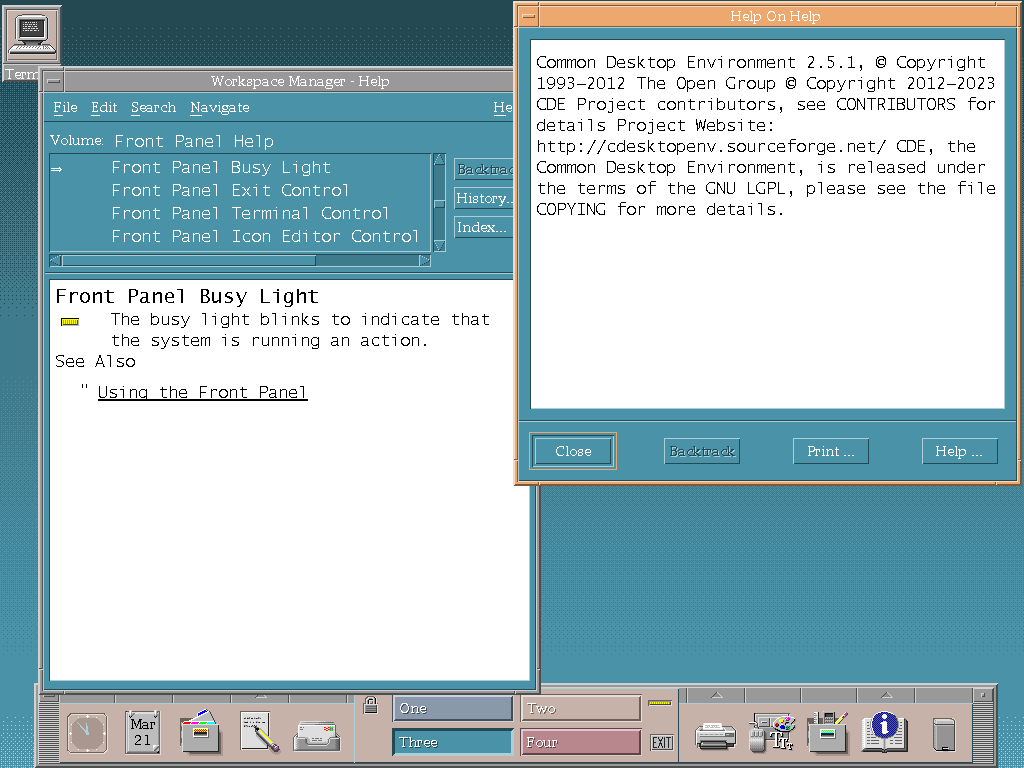Launch File Manager from the front panel
Viewport: 1024px width, 768px height.
click(201, 732)
